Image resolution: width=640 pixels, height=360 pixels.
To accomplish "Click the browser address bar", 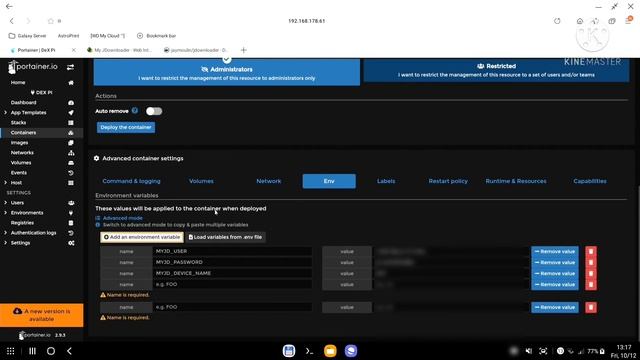I will [307, 21].
